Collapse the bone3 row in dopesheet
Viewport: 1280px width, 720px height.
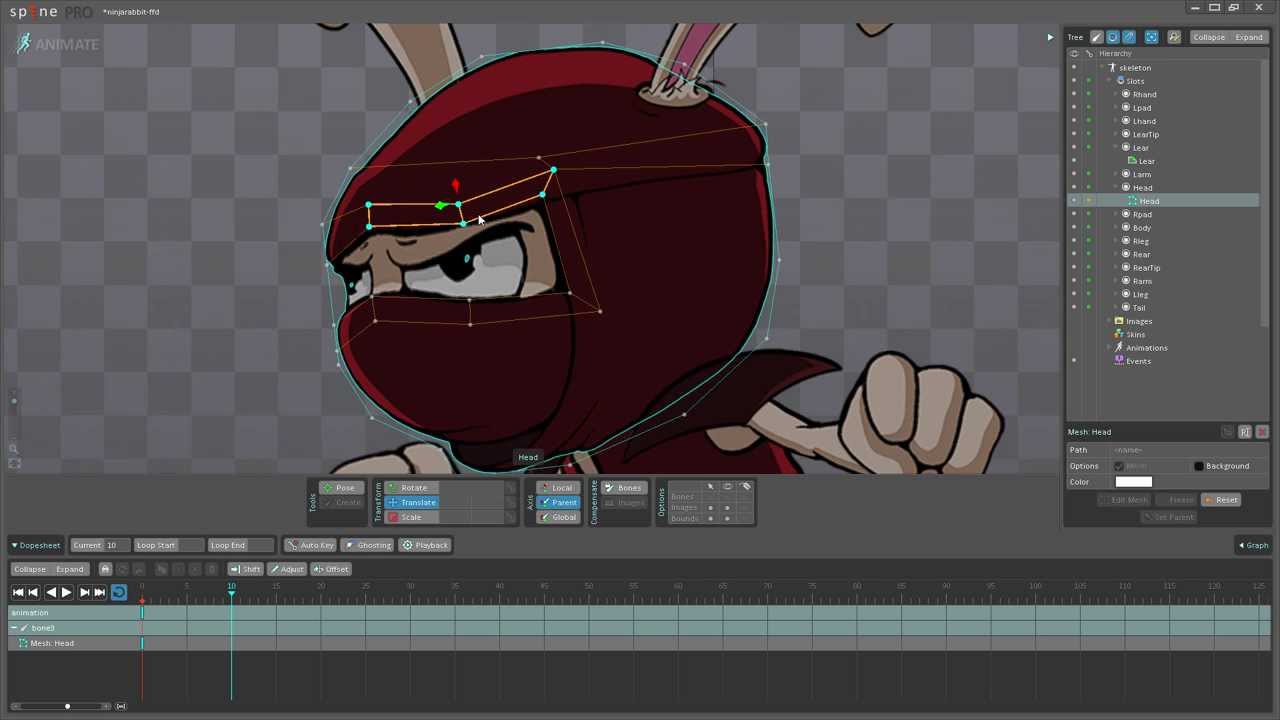point(14,628)
